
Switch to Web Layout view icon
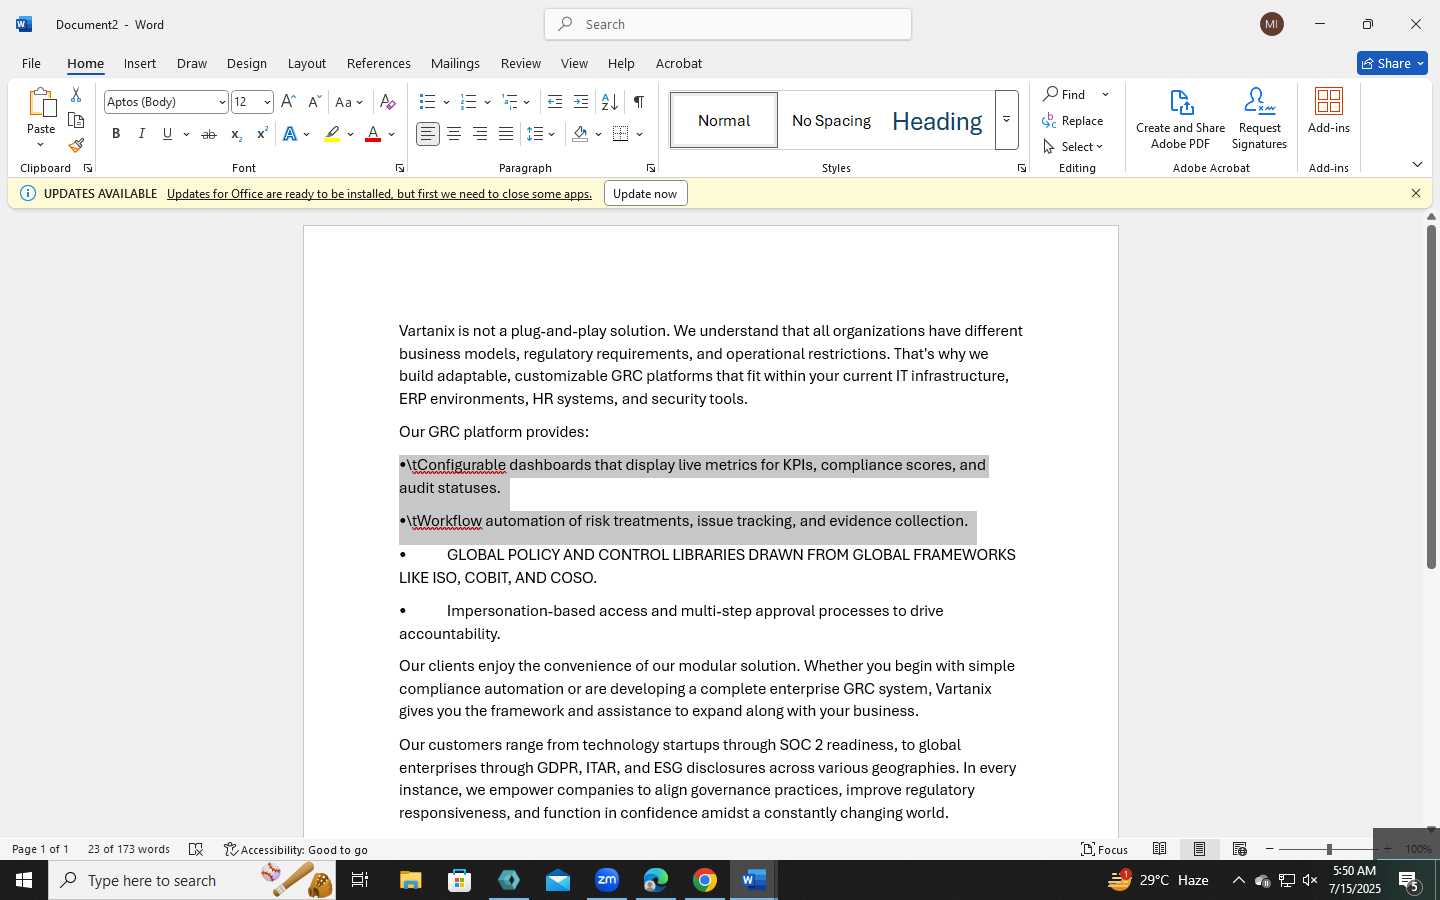coord(1240,849)
